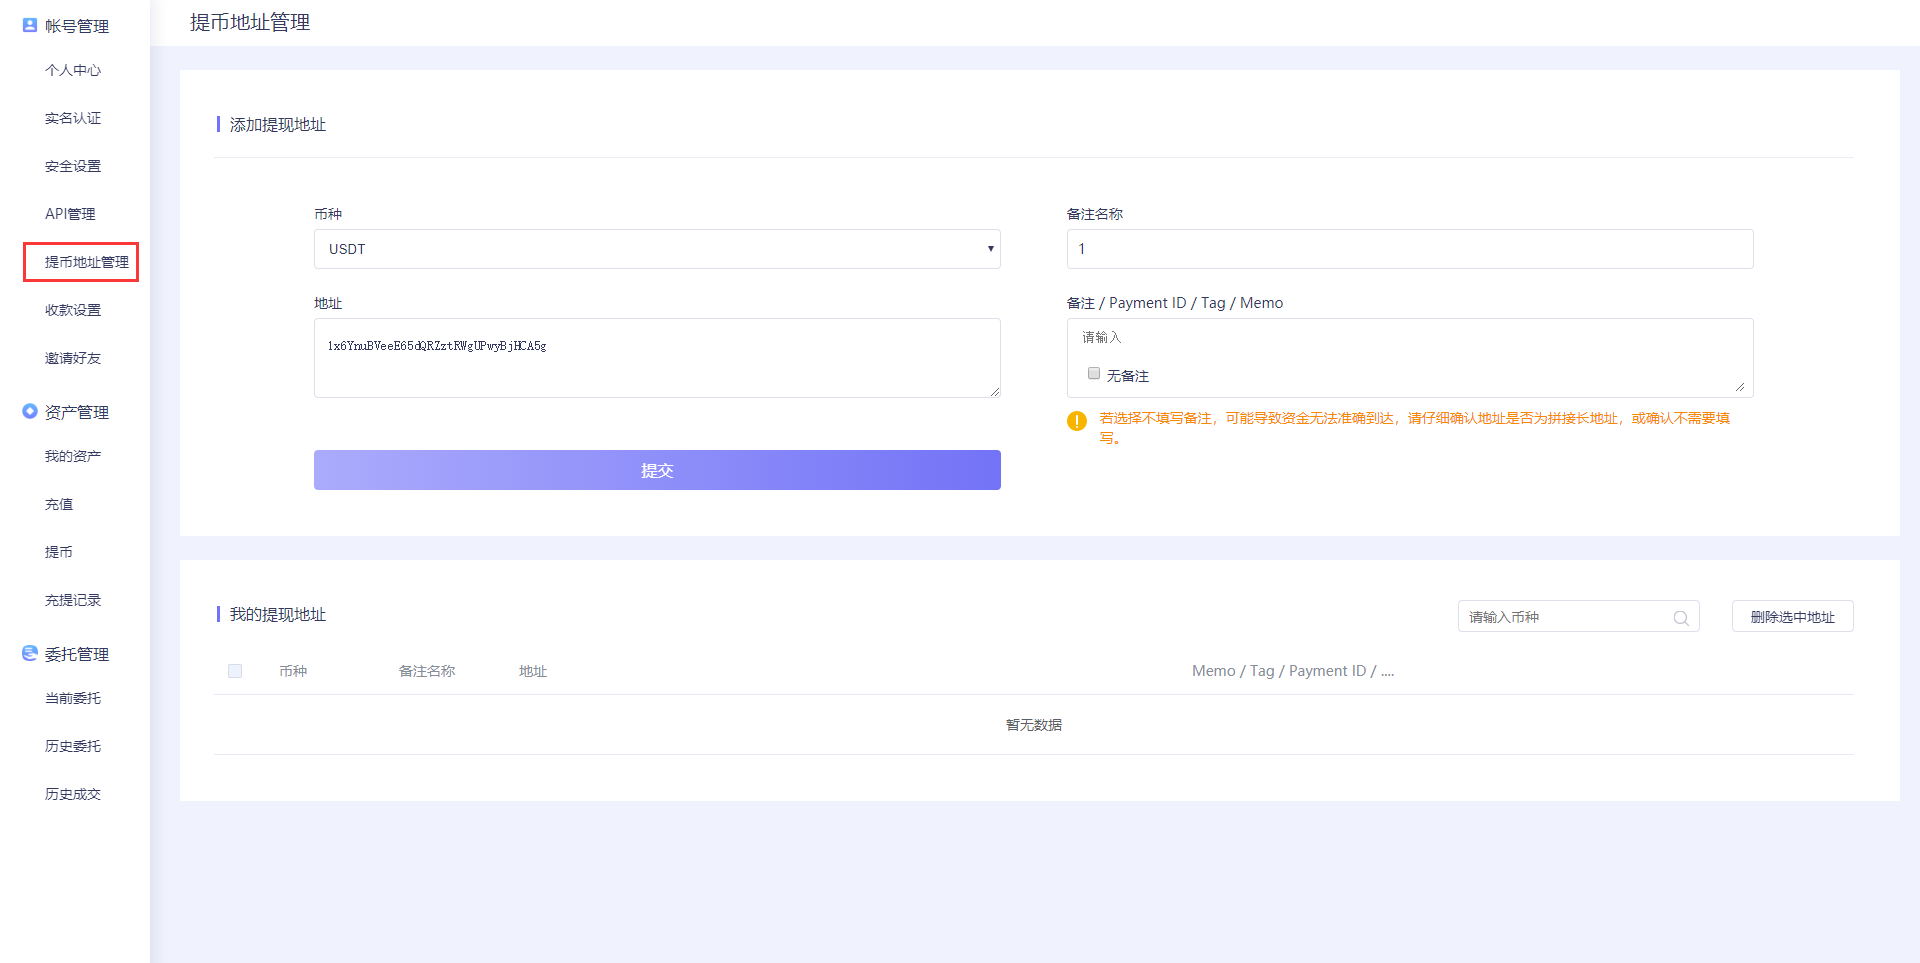Viewport: 1920px width, 963px height.
Task: Open 历史成交 in sidebar
Action: pos(73,794)
